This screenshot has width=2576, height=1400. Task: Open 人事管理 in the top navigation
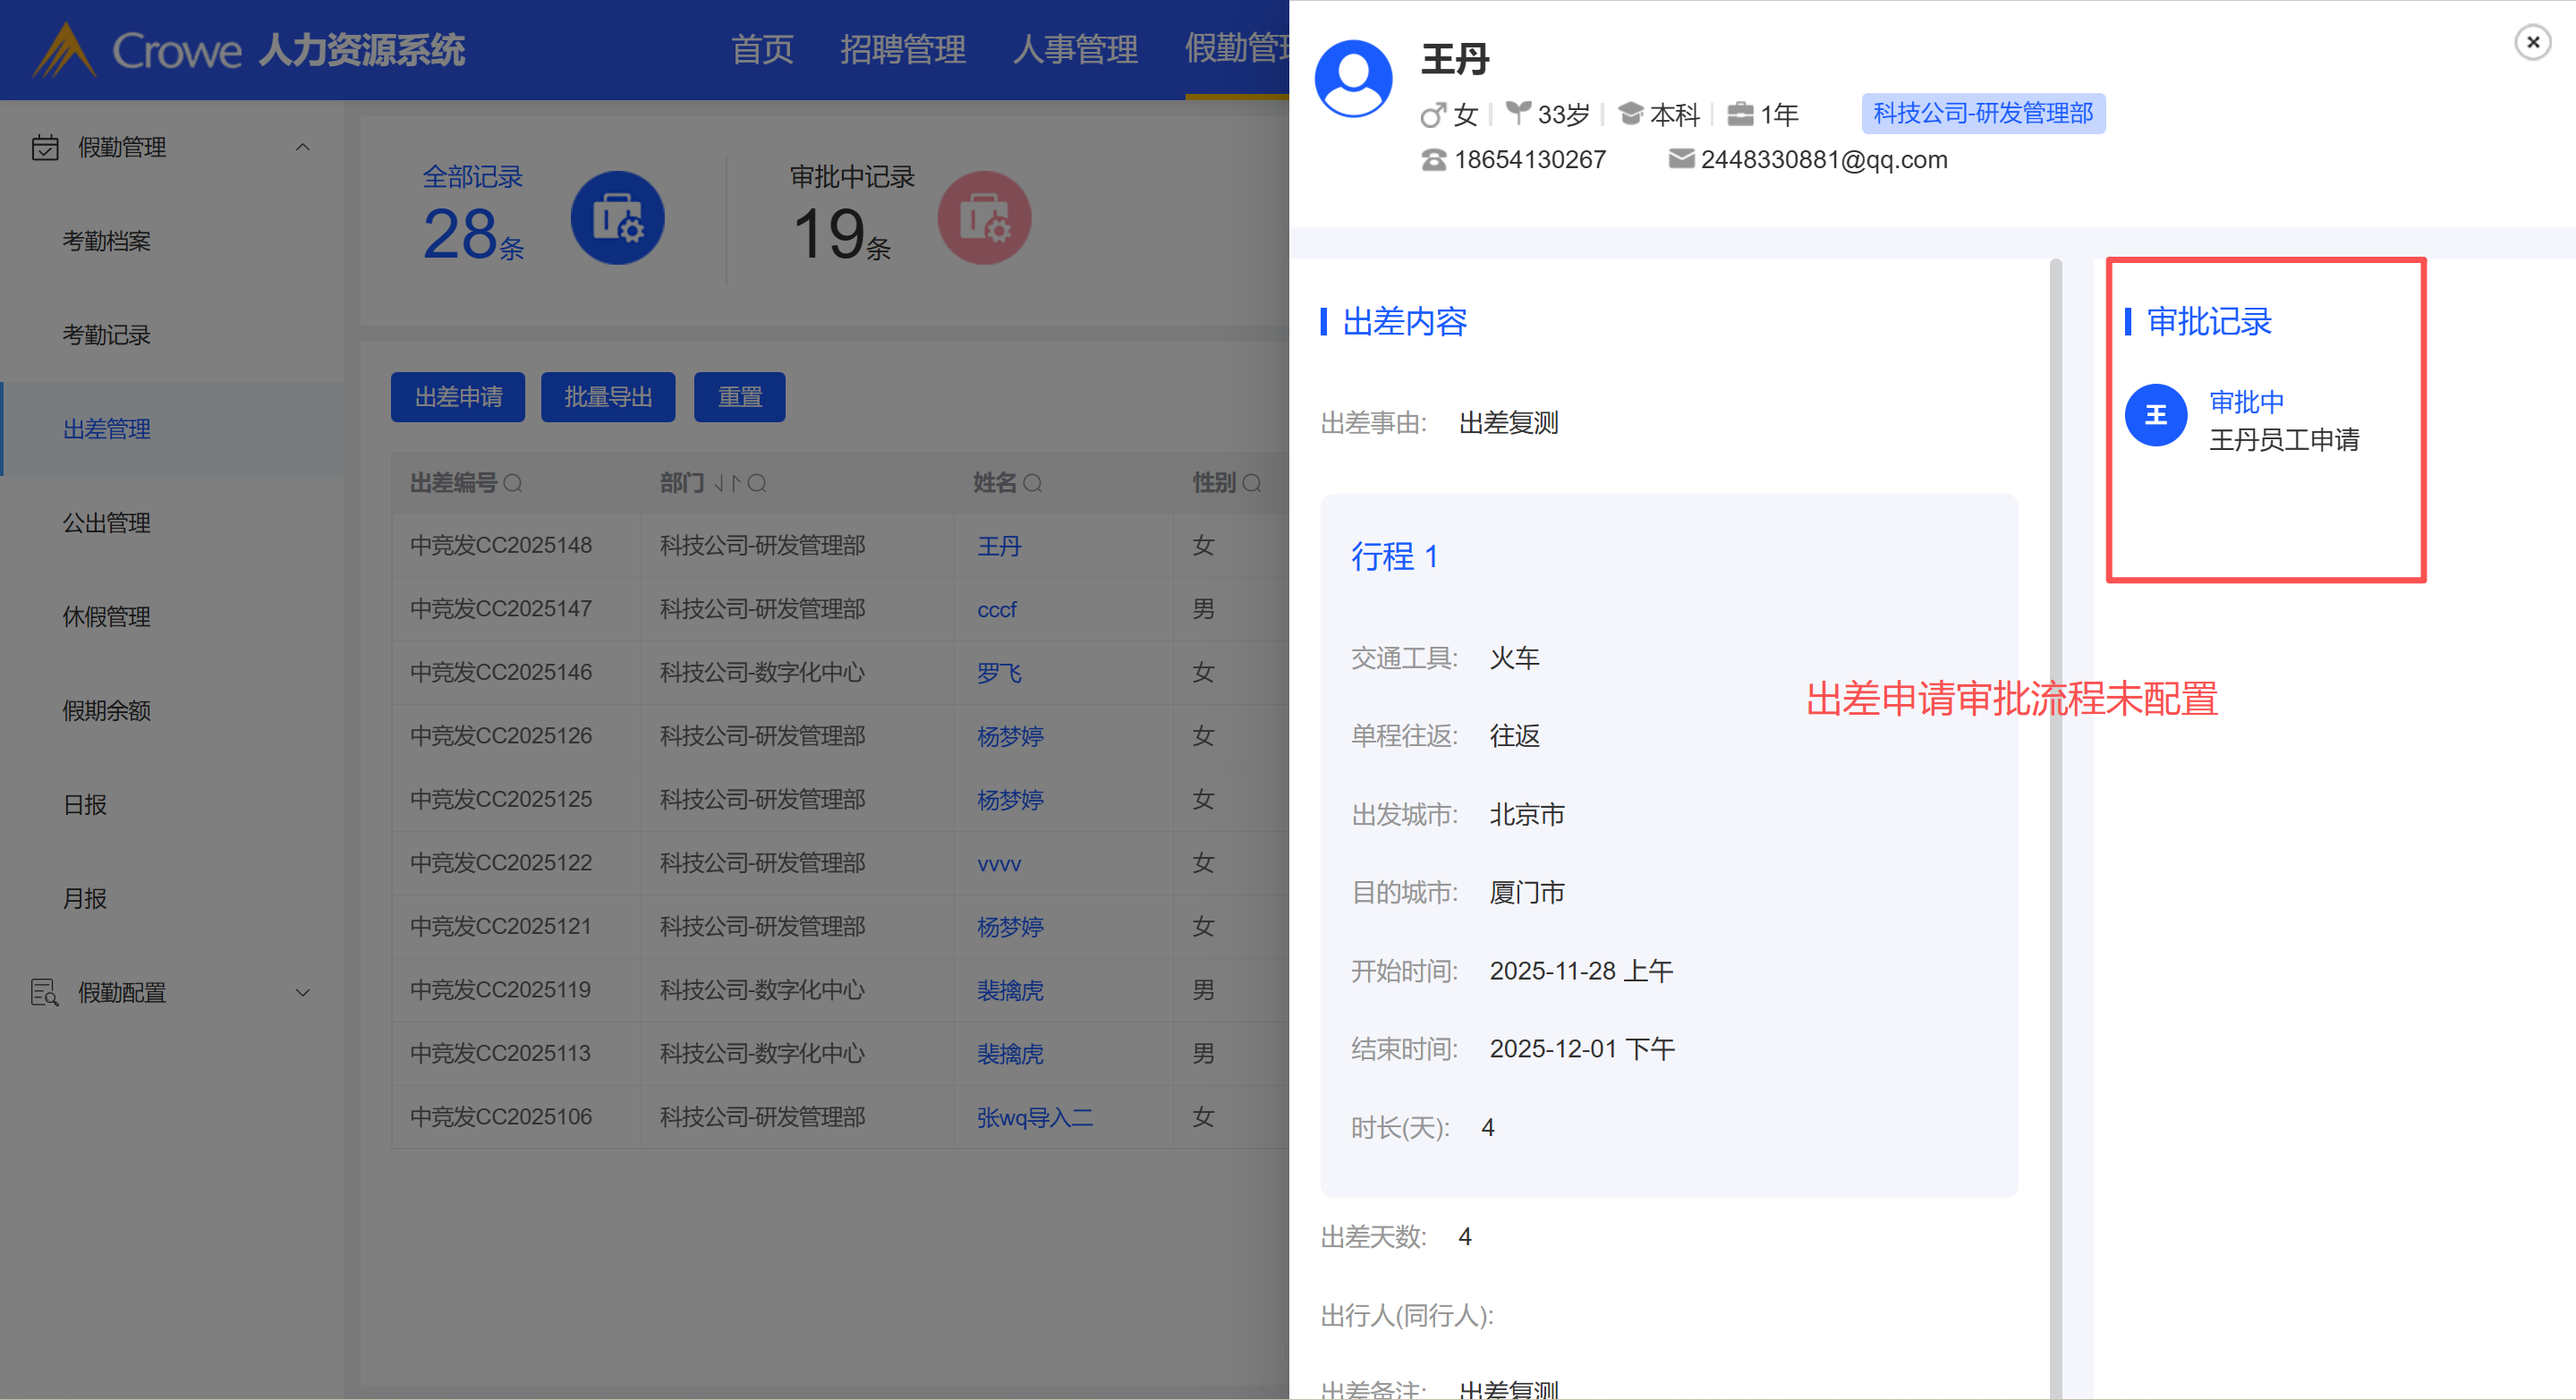point(1075,49)
